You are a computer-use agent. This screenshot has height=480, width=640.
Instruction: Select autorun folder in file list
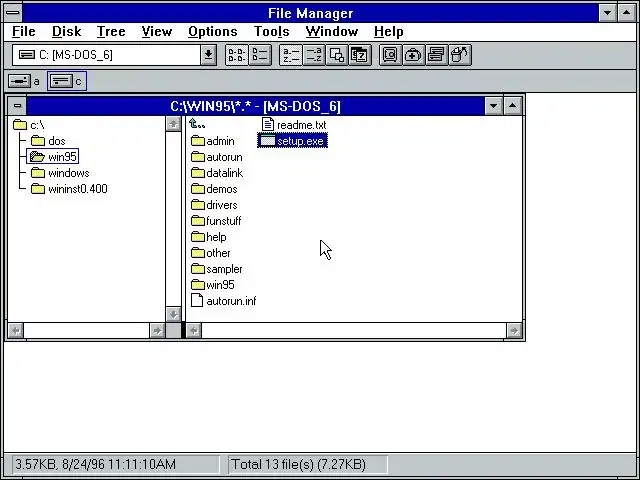[217, 157]
